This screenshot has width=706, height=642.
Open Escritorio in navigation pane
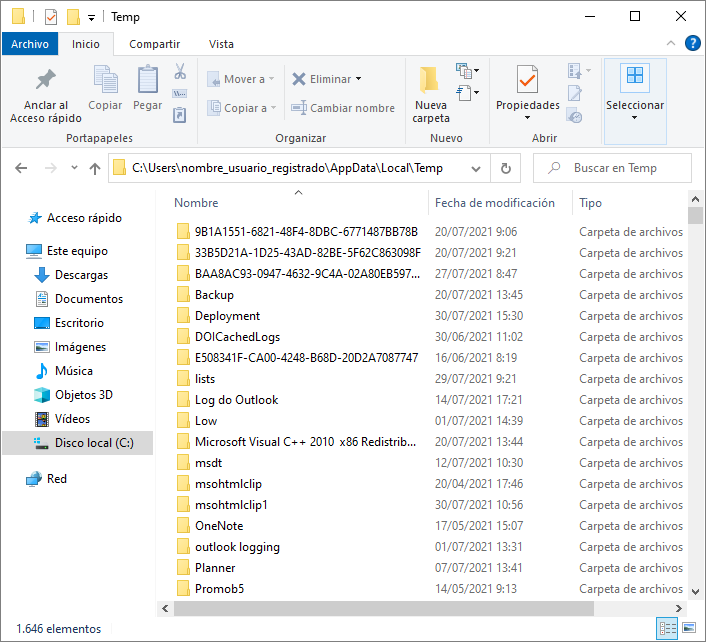pos(69,323)
